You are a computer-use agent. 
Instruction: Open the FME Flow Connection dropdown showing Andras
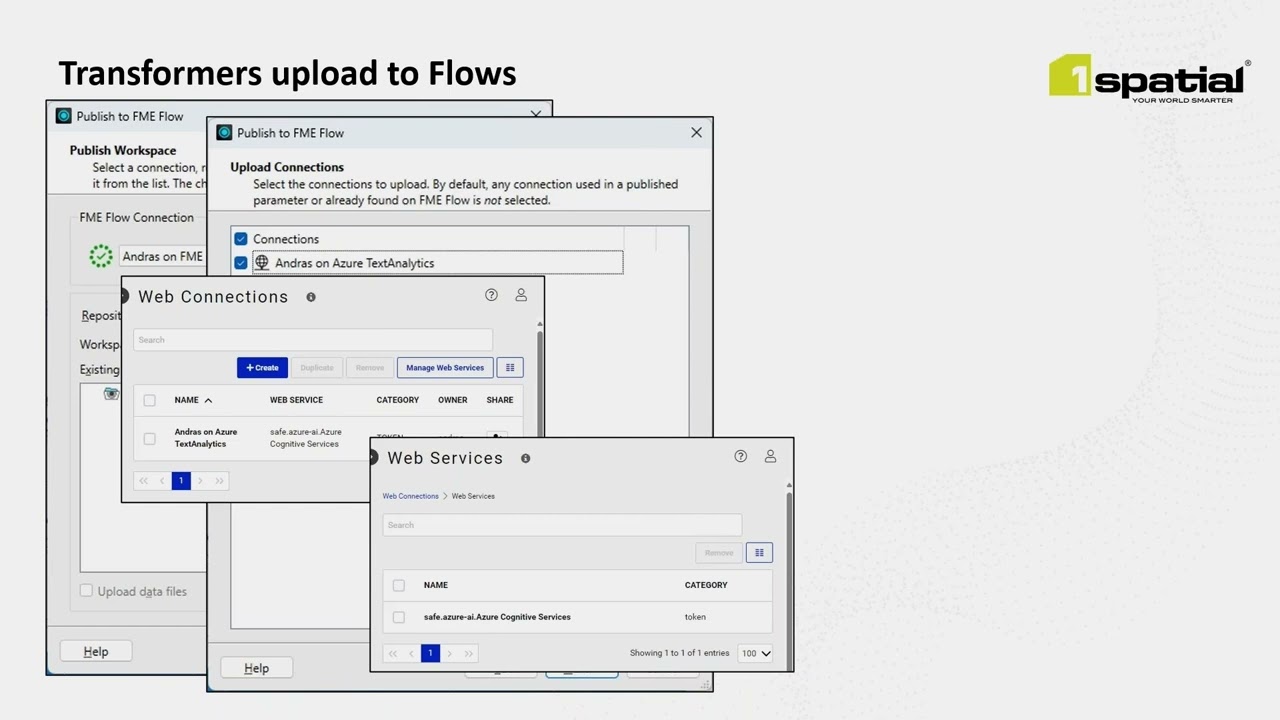(162, 256)
